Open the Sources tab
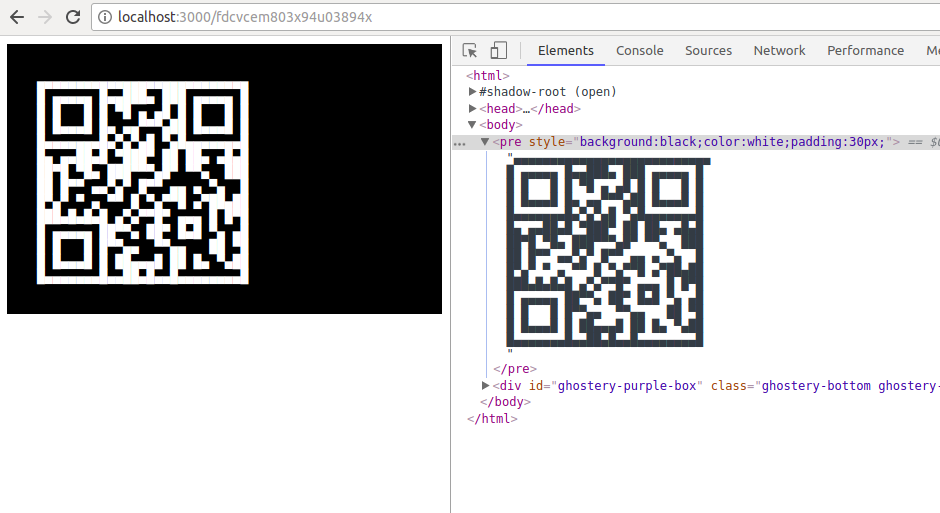 (708, 51)
